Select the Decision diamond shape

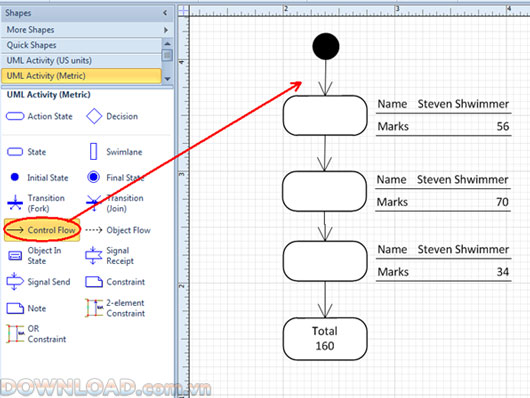(112, 116)
